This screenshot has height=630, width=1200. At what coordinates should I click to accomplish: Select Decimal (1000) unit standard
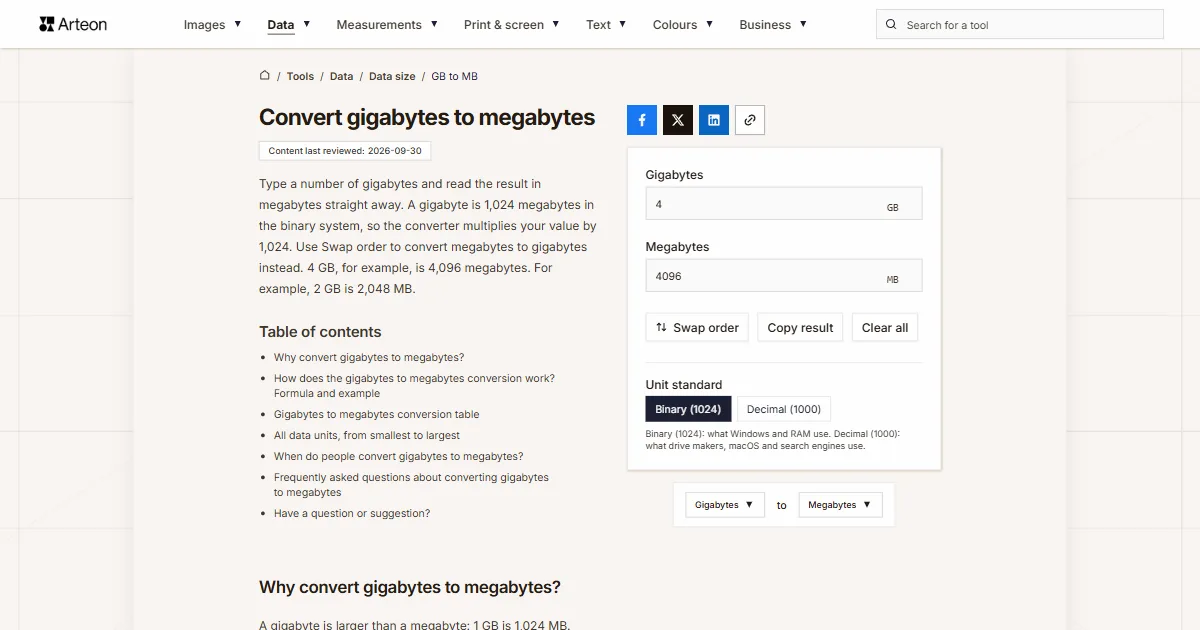point(784,409)
